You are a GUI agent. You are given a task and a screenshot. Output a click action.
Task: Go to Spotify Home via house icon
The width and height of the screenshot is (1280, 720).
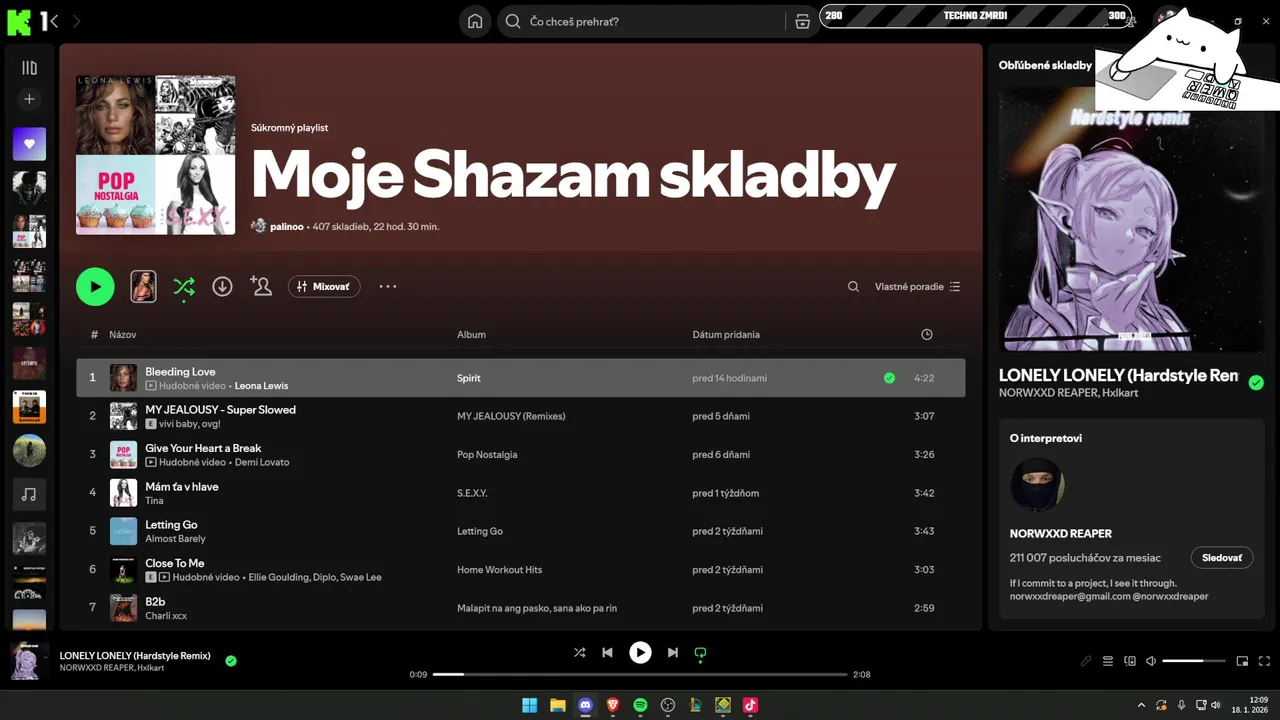(475, 21)
